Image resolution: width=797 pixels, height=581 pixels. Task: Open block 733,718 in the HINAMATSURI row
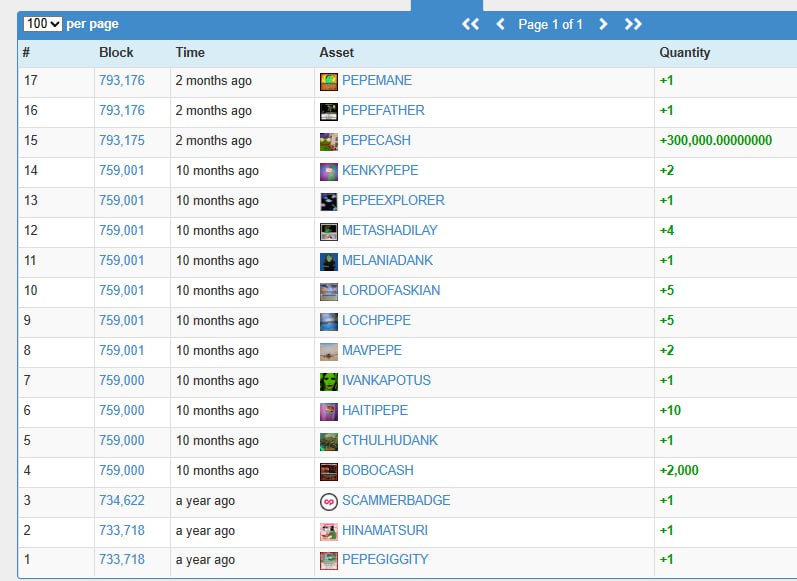coord(122,530)
